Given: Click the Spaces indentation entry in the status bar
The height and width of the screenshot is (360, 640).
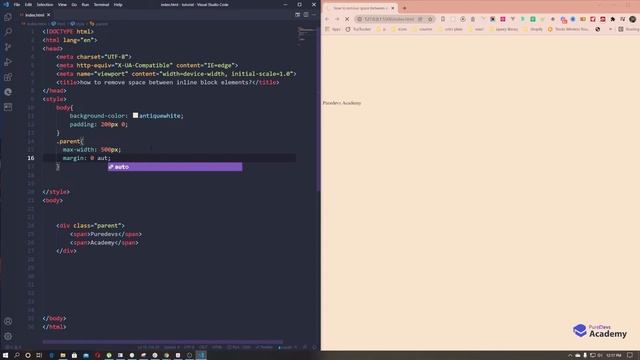Looking at the screenshot, I should tap(171, 347).
